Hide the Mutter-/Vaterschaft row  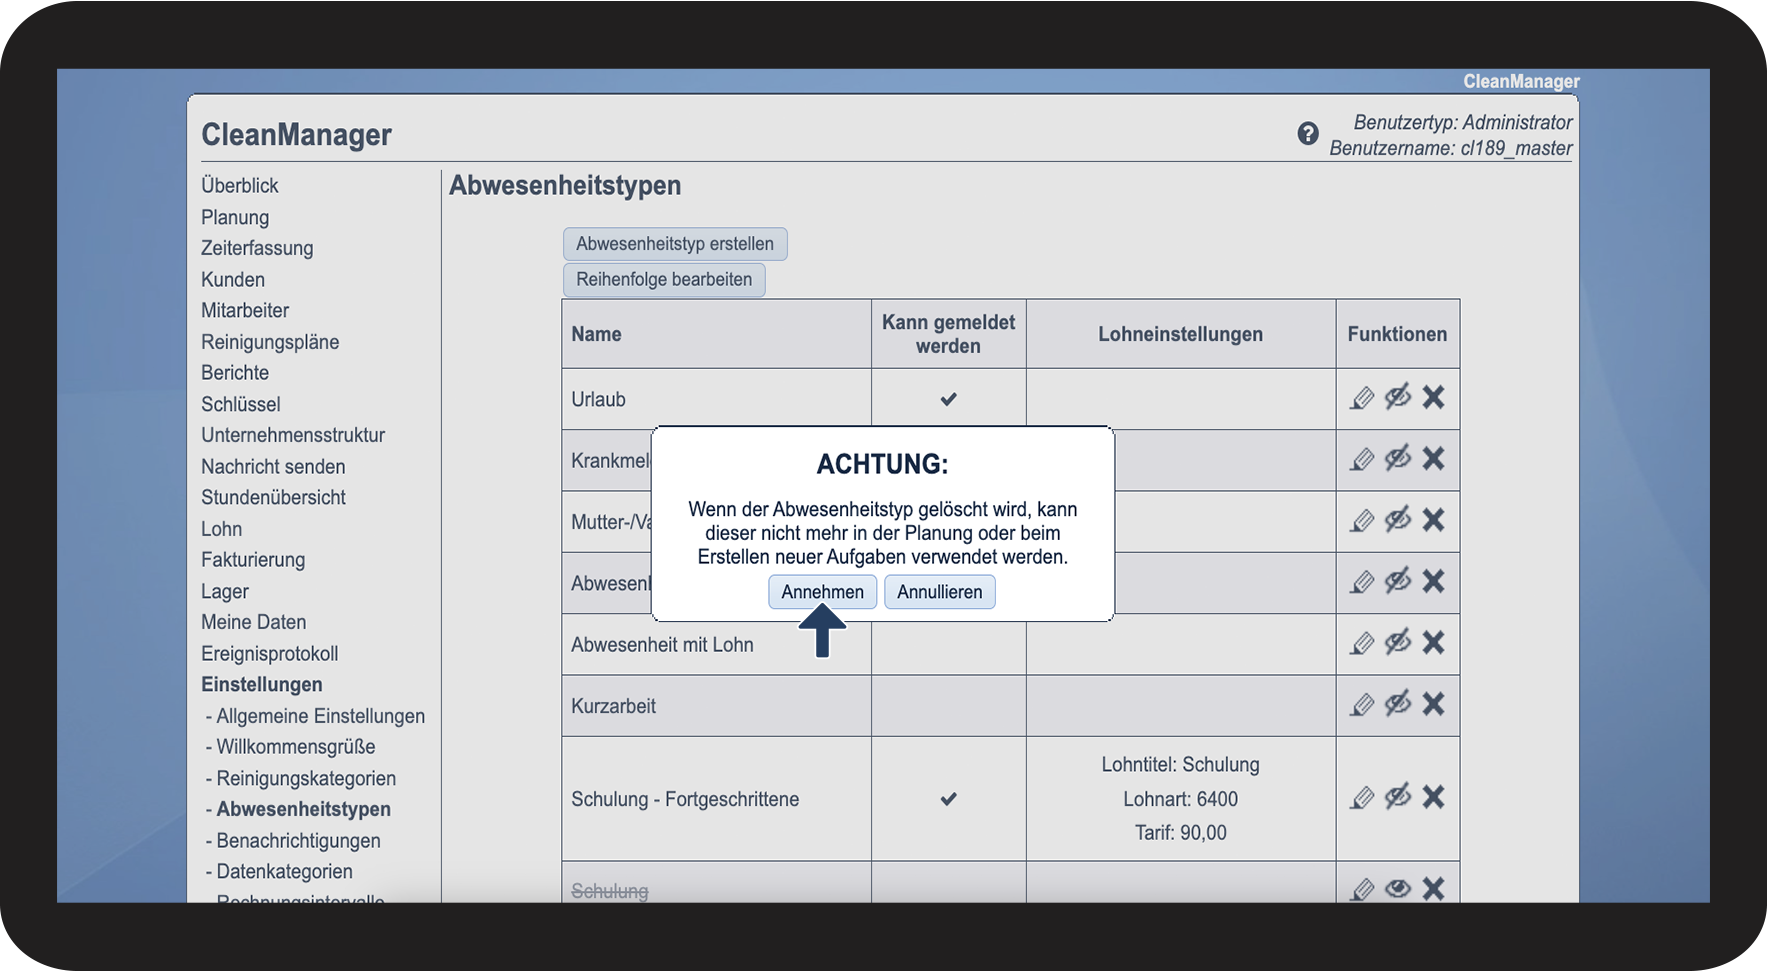(x=1398, y=519)
